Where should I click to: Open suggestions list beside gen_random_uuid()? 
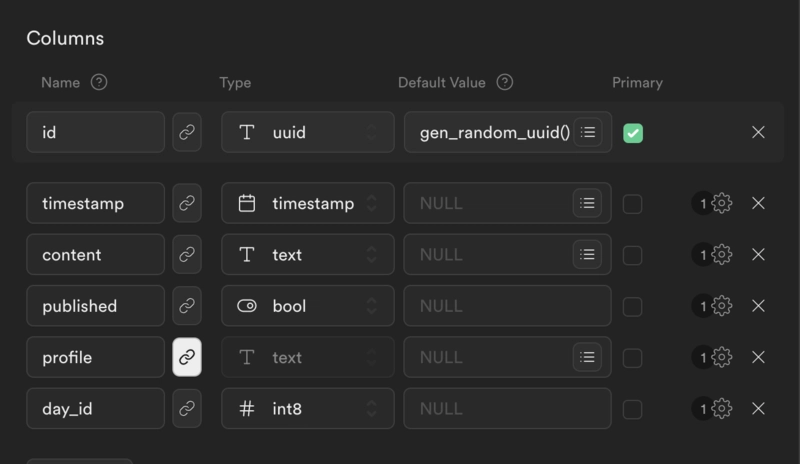point(588,132)
